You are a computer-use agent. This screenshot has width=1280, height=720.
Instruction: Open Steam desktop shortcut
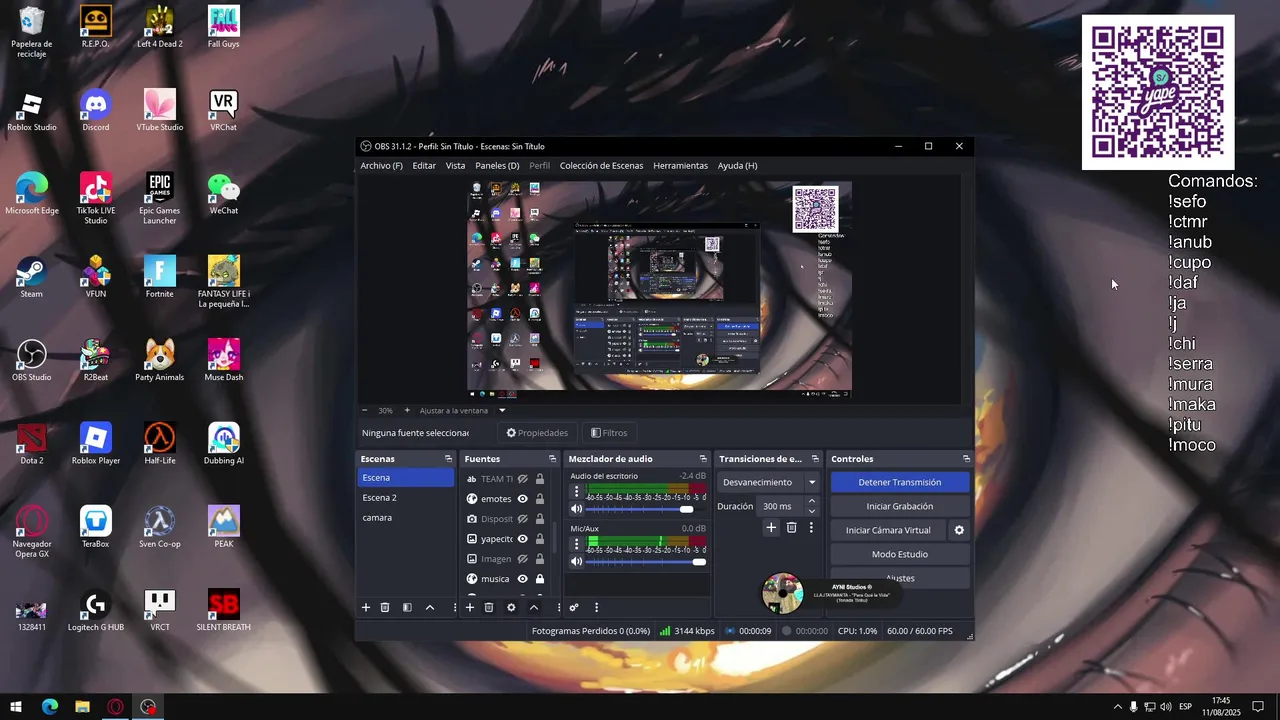pos(32,277)
